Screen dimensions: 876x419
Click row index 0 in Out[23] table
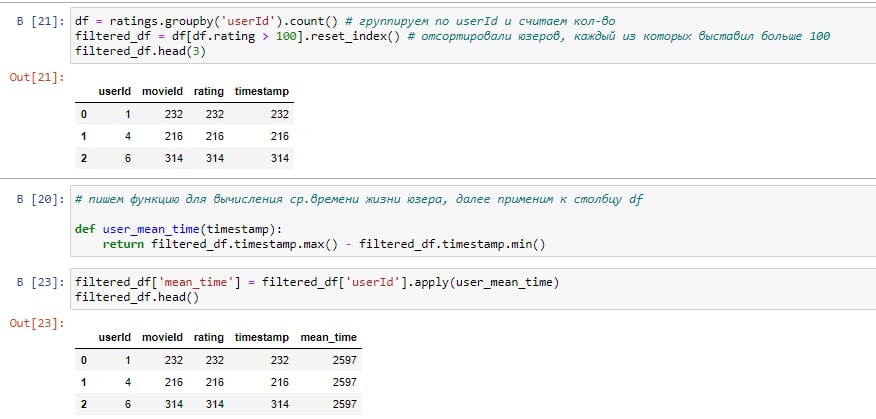click(84, 360)
